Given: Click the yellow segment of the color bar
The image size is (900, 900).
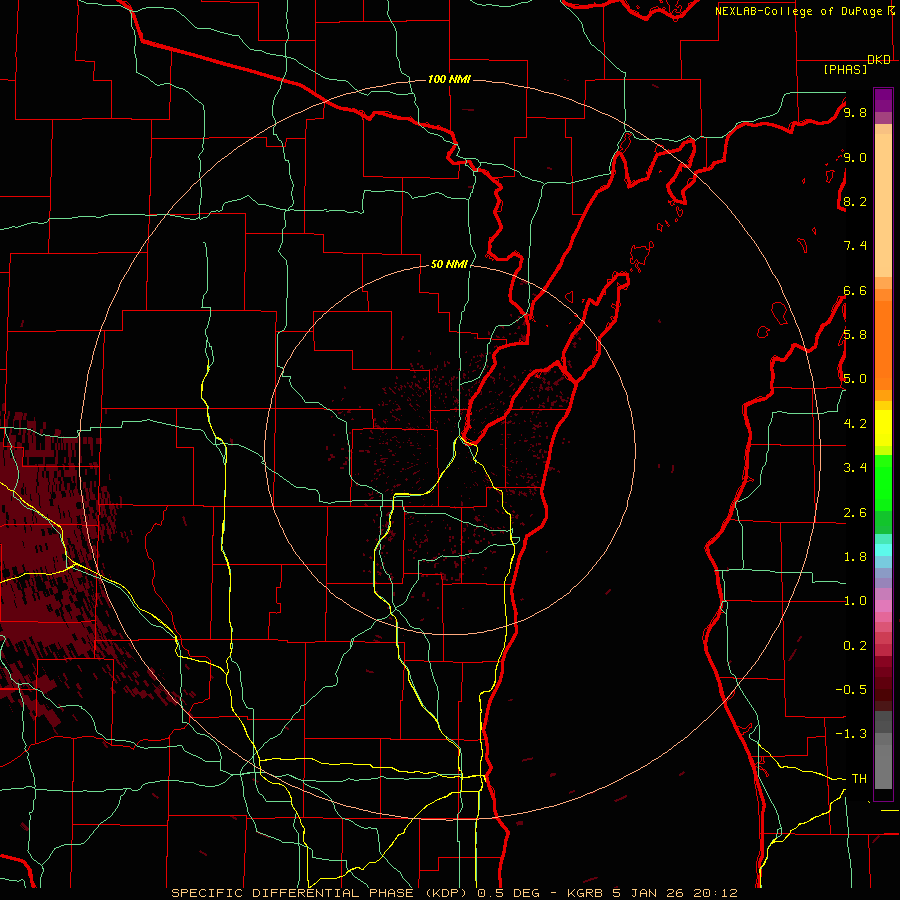Looking at the screenshot, I should click(883, 428).
